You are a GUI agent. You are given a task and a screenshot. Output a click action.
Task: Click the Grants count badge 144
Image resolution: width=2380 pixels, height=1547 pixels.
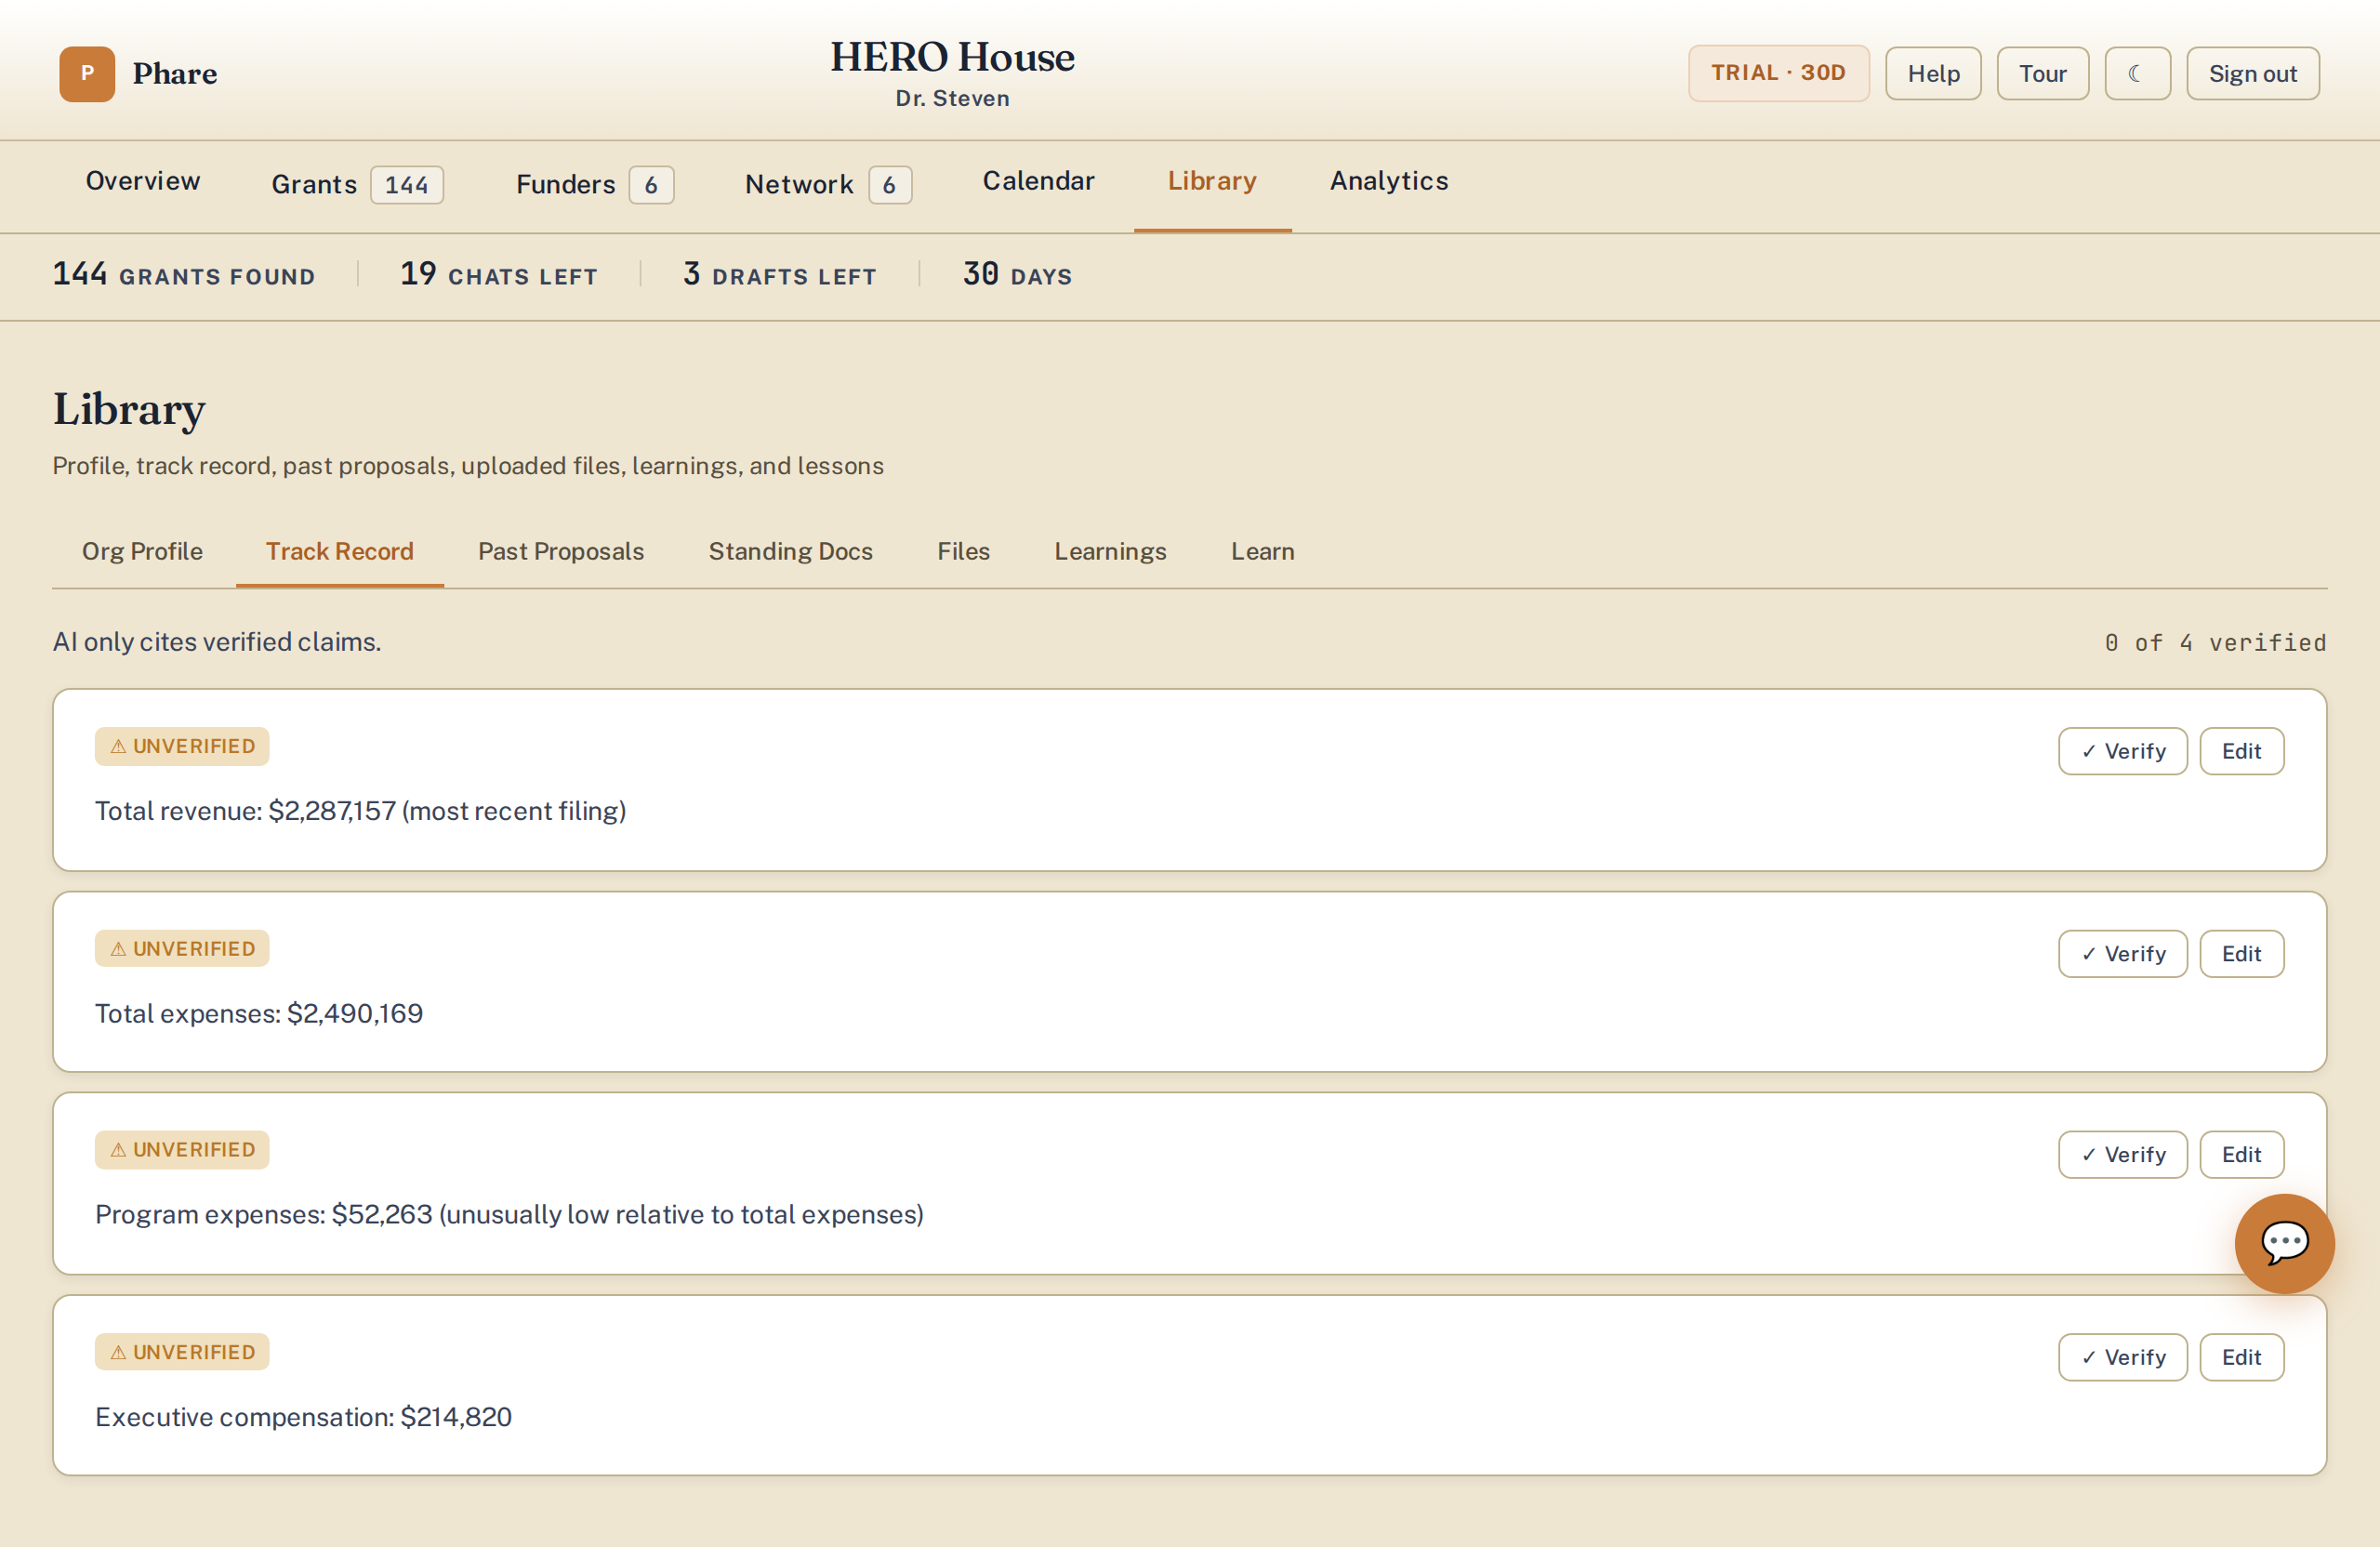(407, 185)
